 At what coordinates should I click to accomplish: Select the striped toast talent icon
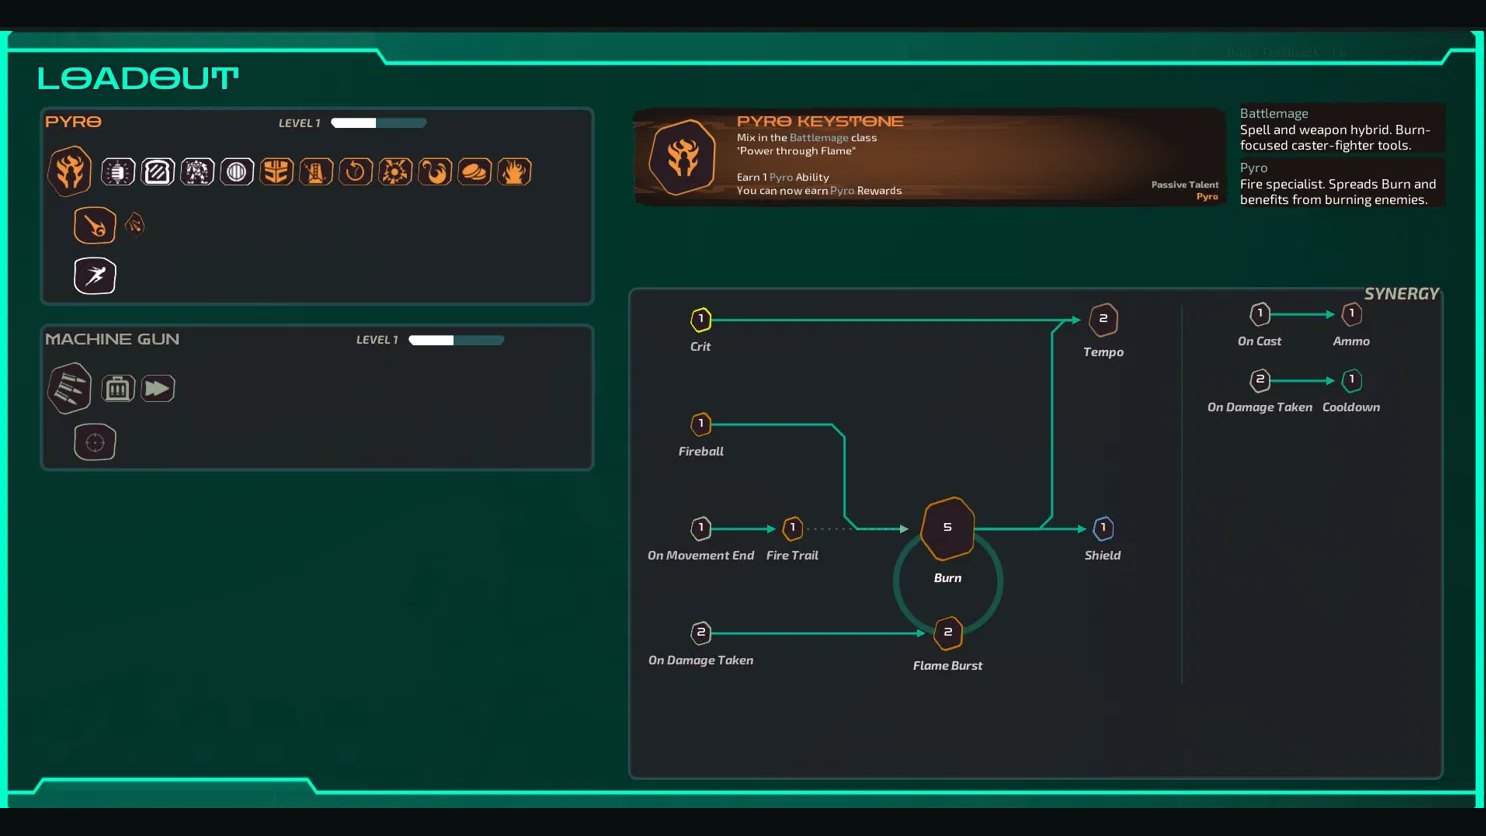click(158, 172)
